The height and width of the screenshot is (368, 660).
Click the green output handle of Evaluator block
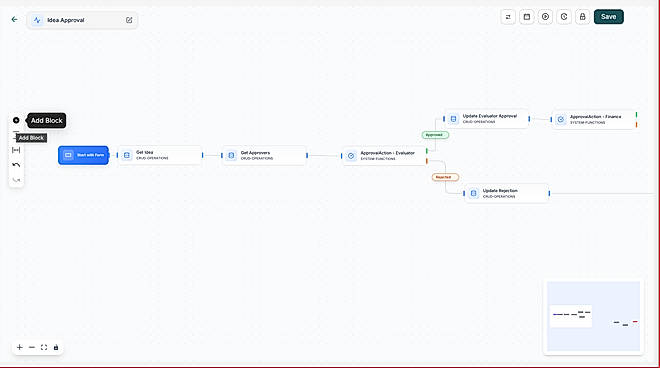click(427, 151)
